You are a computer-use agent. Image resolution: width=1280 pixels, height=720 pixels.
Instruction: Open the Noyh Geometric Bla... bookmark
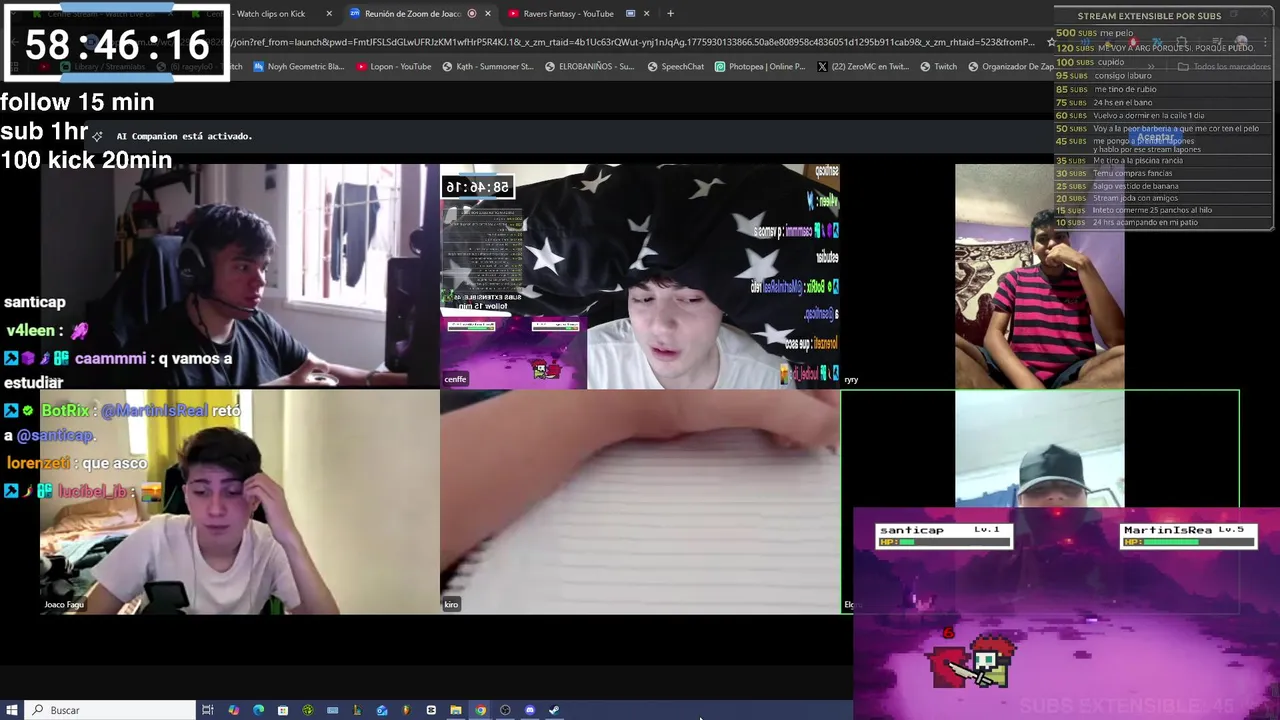[x=298, y=67]
